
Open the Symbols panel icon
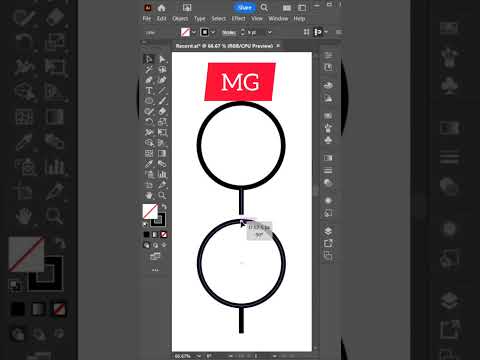(328, 140)
